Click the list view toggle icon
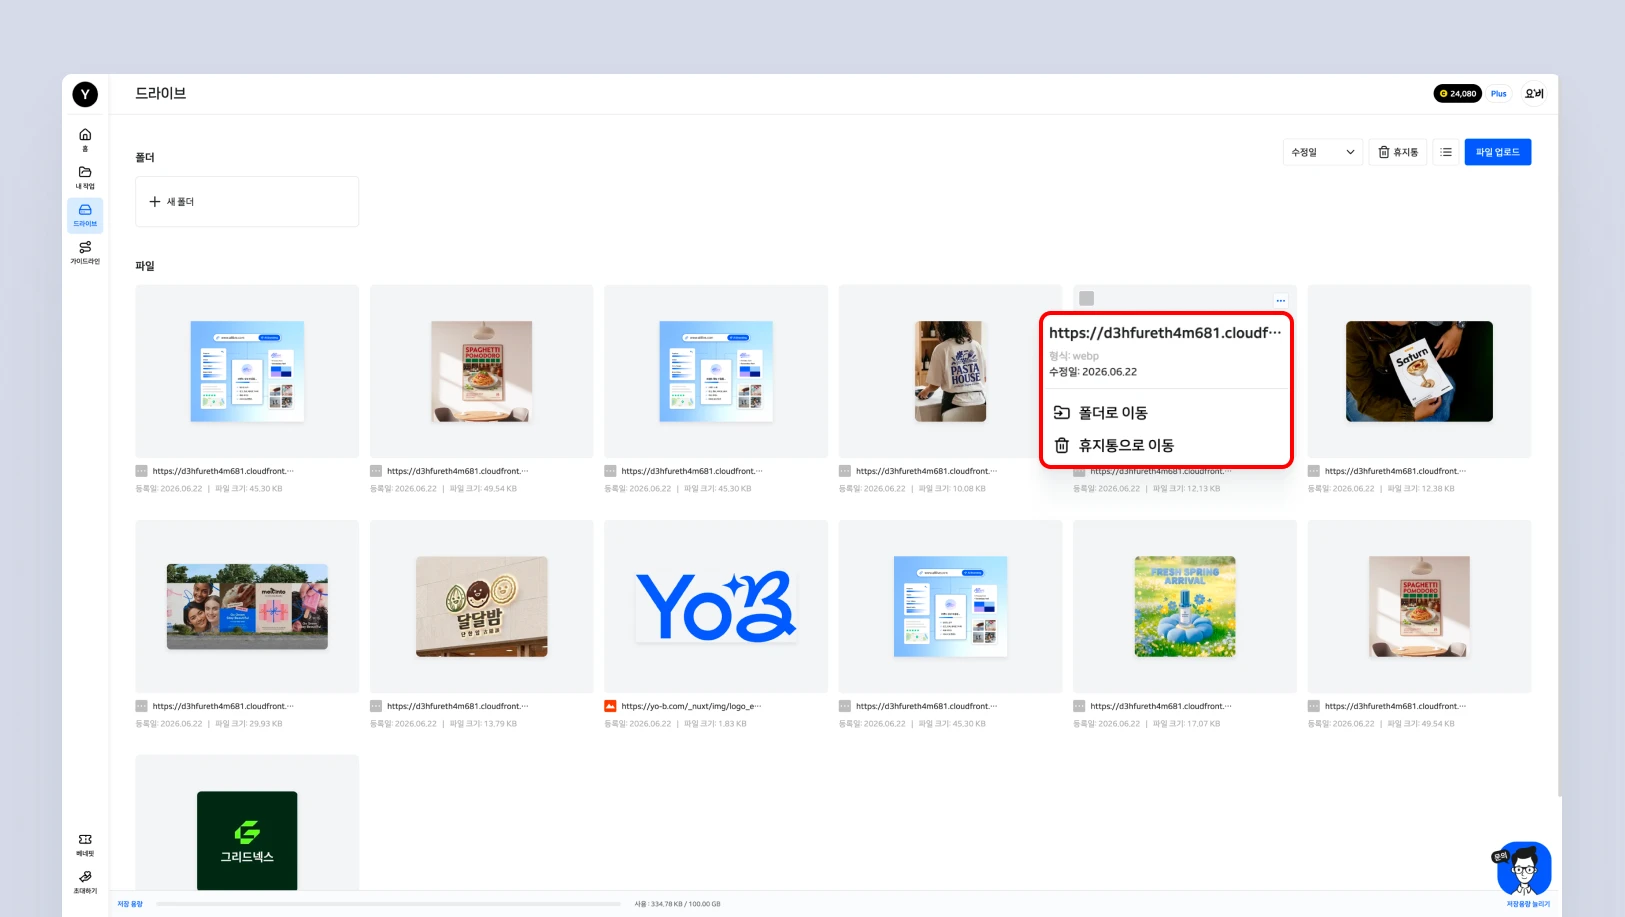This screenshot has width=1625, height=917. 1446,152
